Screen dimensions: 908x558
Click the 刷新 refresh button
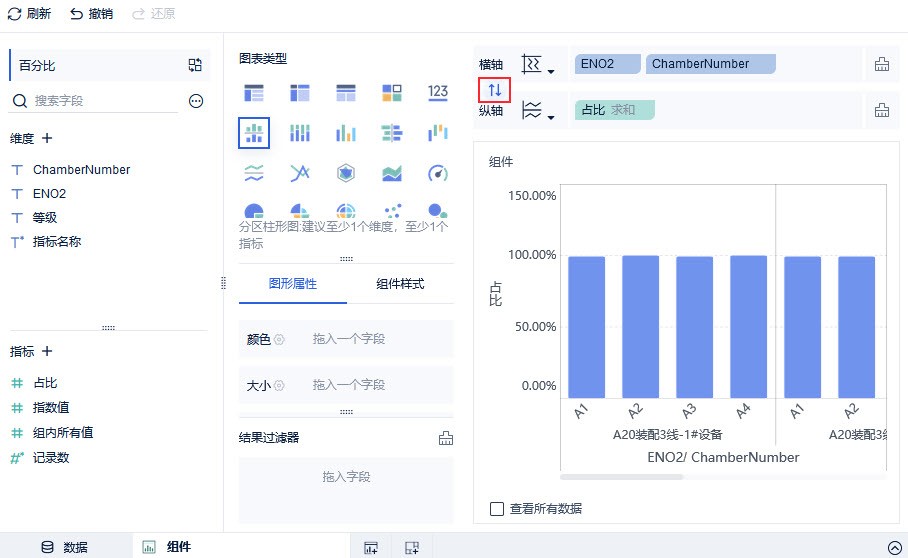(29, 14)
